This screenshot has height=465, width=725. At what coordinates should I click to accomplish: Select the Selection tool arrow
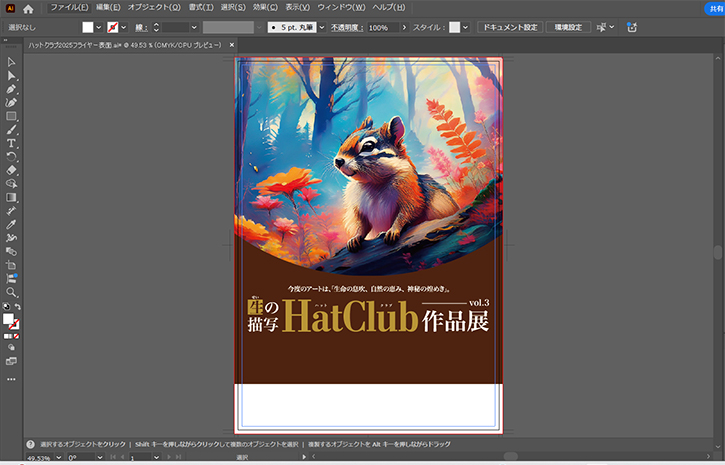coord(11,63)
